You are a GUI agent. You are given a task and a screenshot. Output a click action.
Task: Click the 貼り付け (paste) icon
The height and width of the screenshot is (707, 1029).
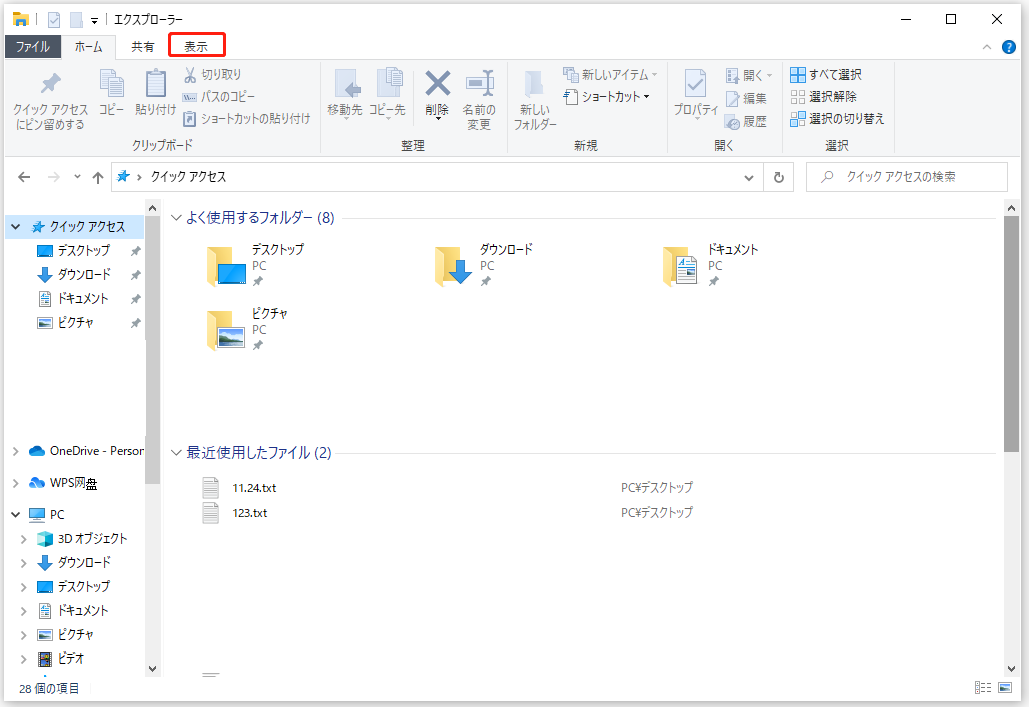(155, 97)
